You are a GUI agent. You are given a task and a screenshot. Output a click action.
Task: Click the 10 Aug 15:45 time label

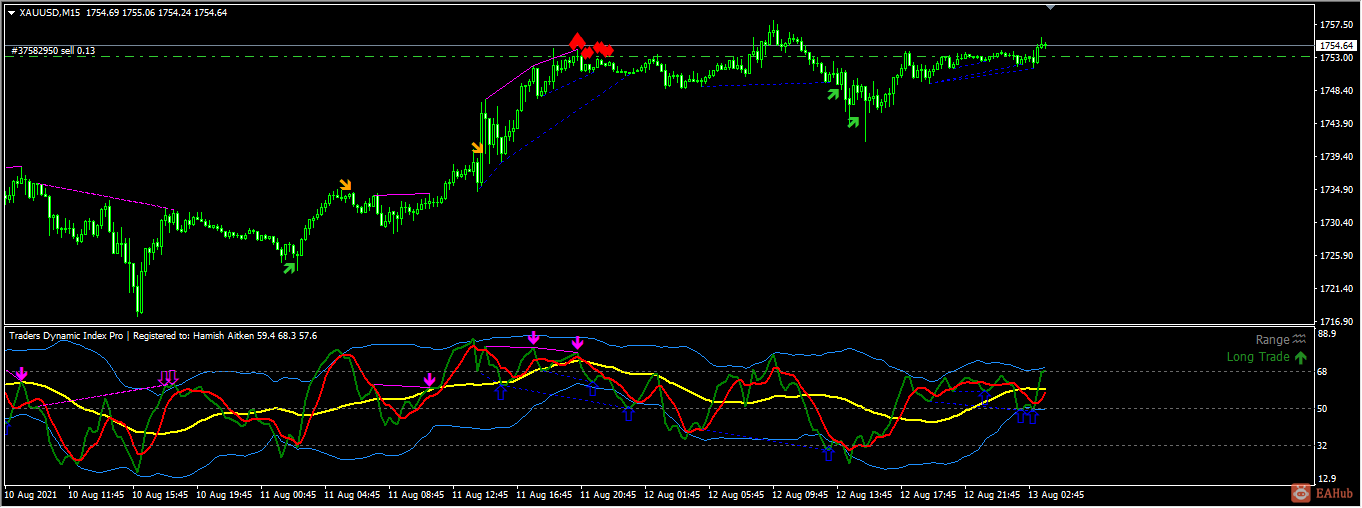(x=161, y=495)
